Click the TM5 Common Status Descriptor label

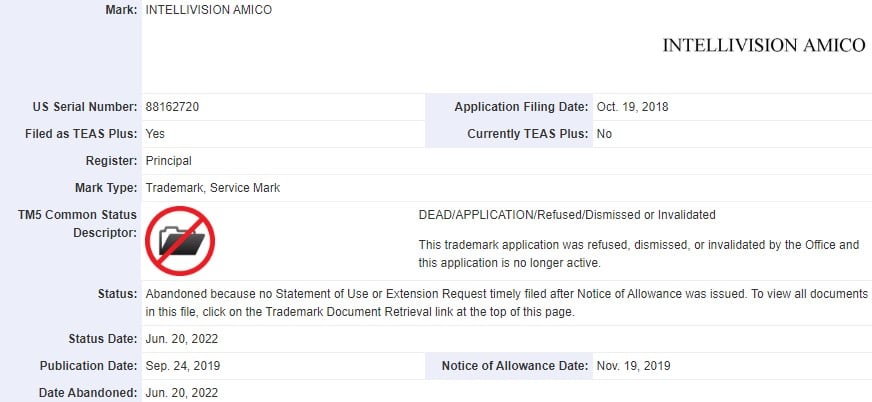coord(77,224)
